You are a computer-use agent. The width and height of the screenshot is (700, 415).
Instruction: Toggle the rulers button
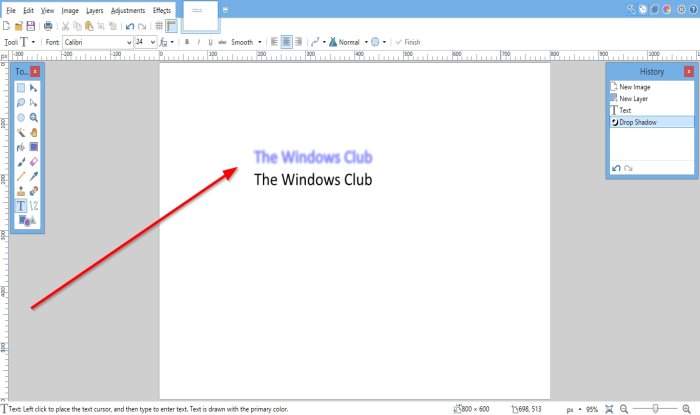[x=171, y=26]
